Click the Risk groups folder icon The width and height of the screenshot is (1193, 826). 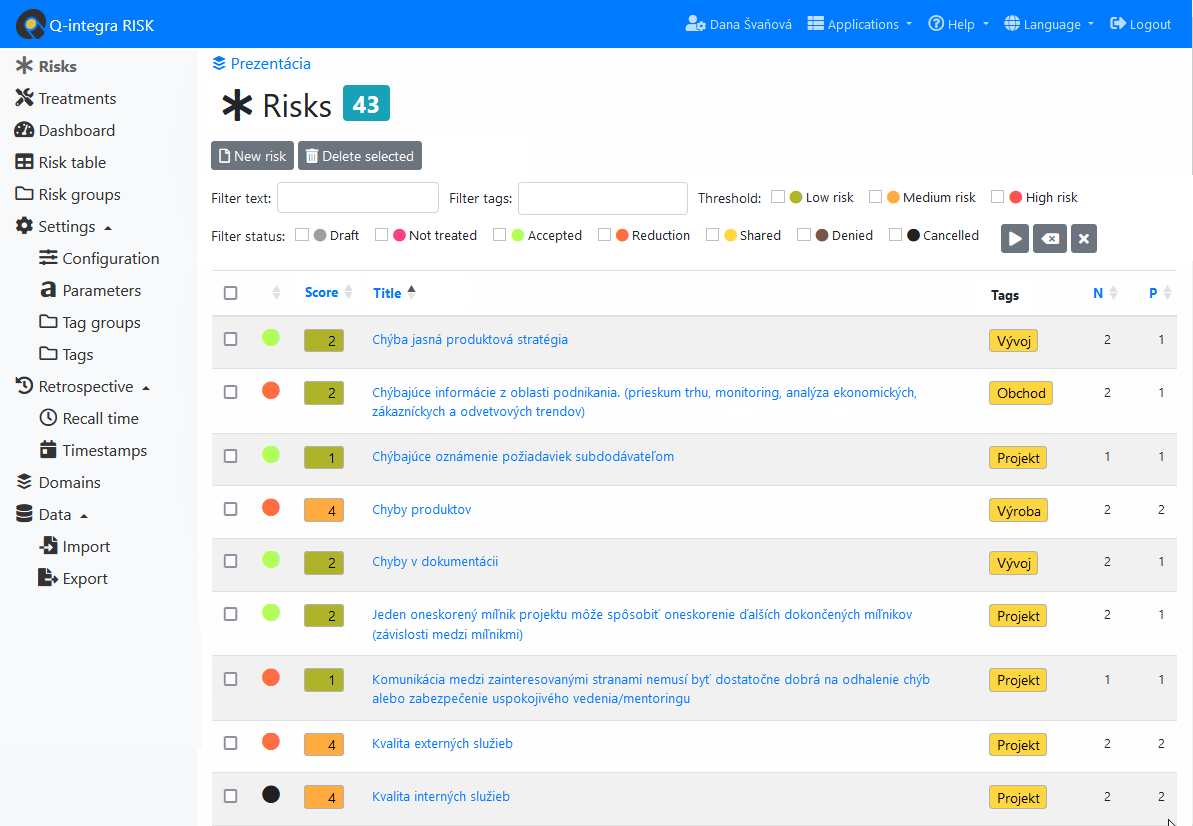tap(24, 194)
